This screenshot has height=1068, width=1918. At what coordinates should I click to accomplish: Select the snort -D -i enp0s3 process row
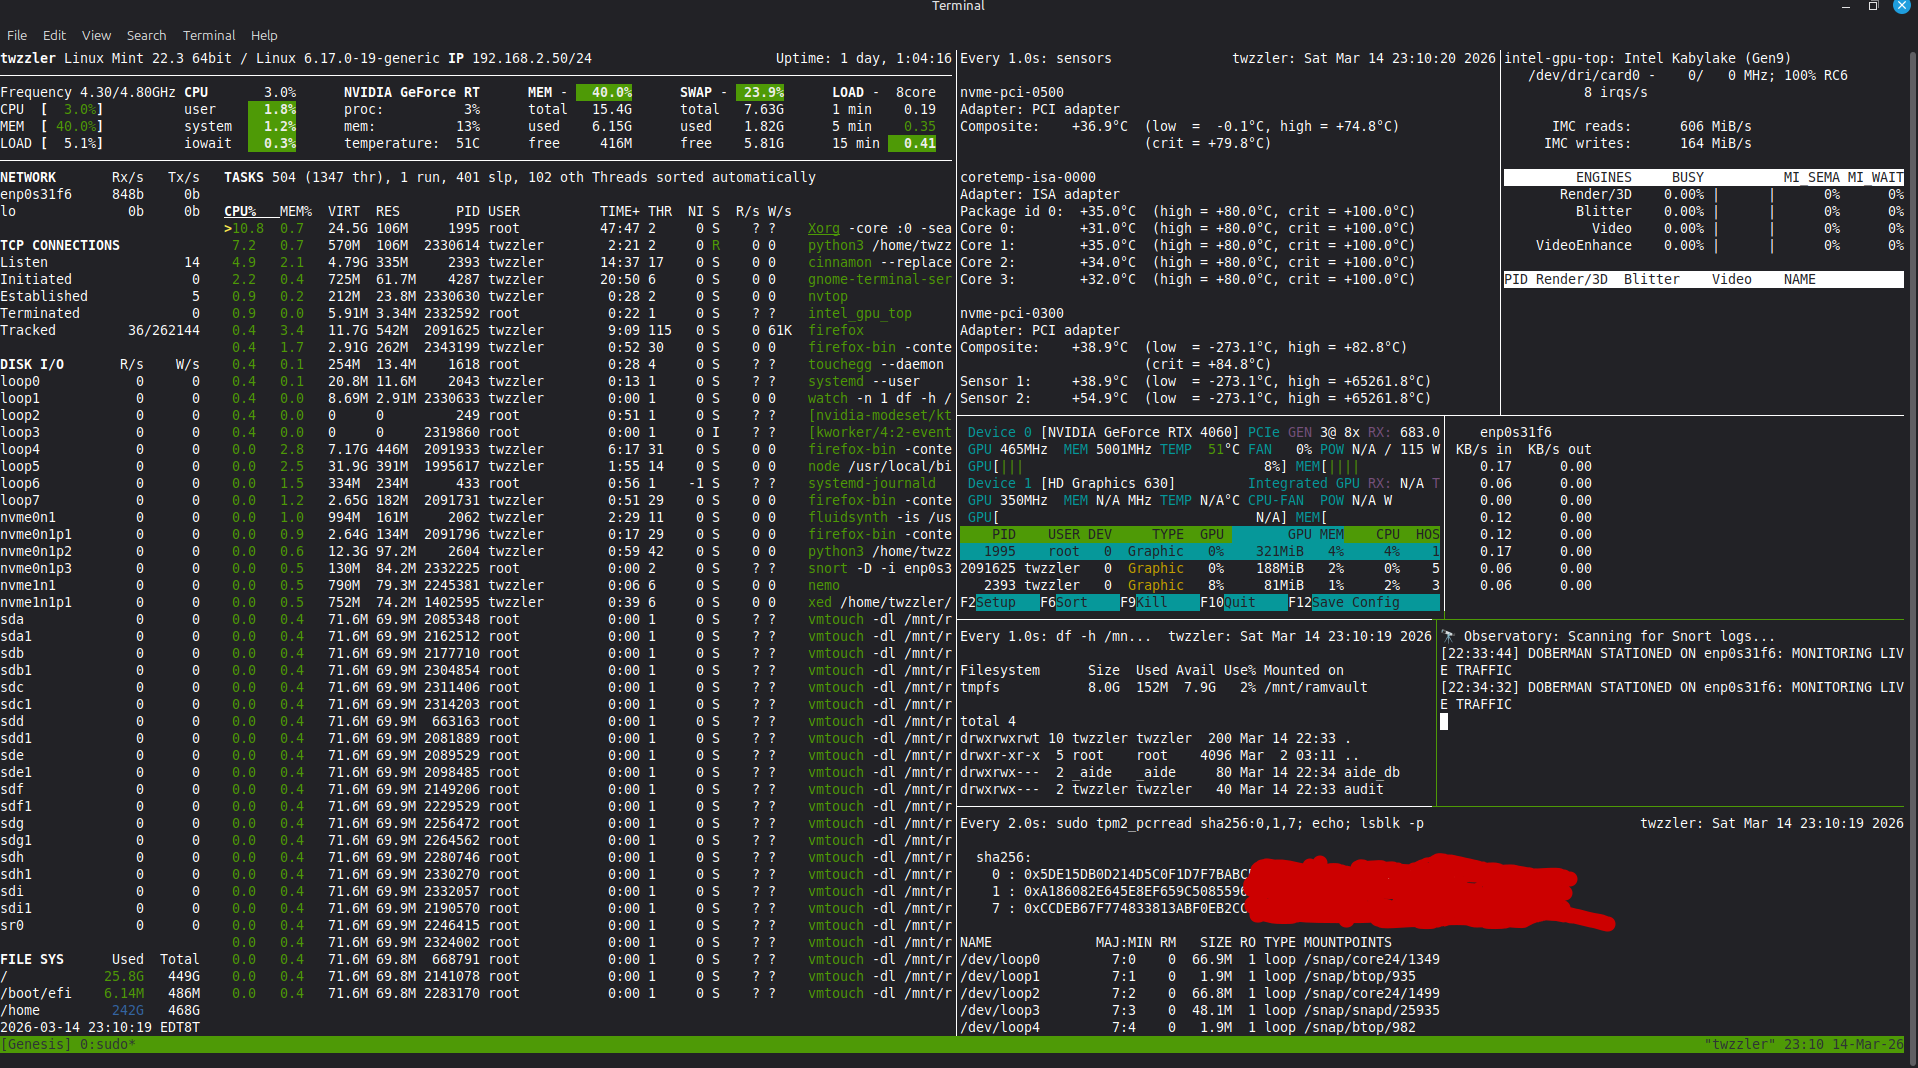[588, 568]
